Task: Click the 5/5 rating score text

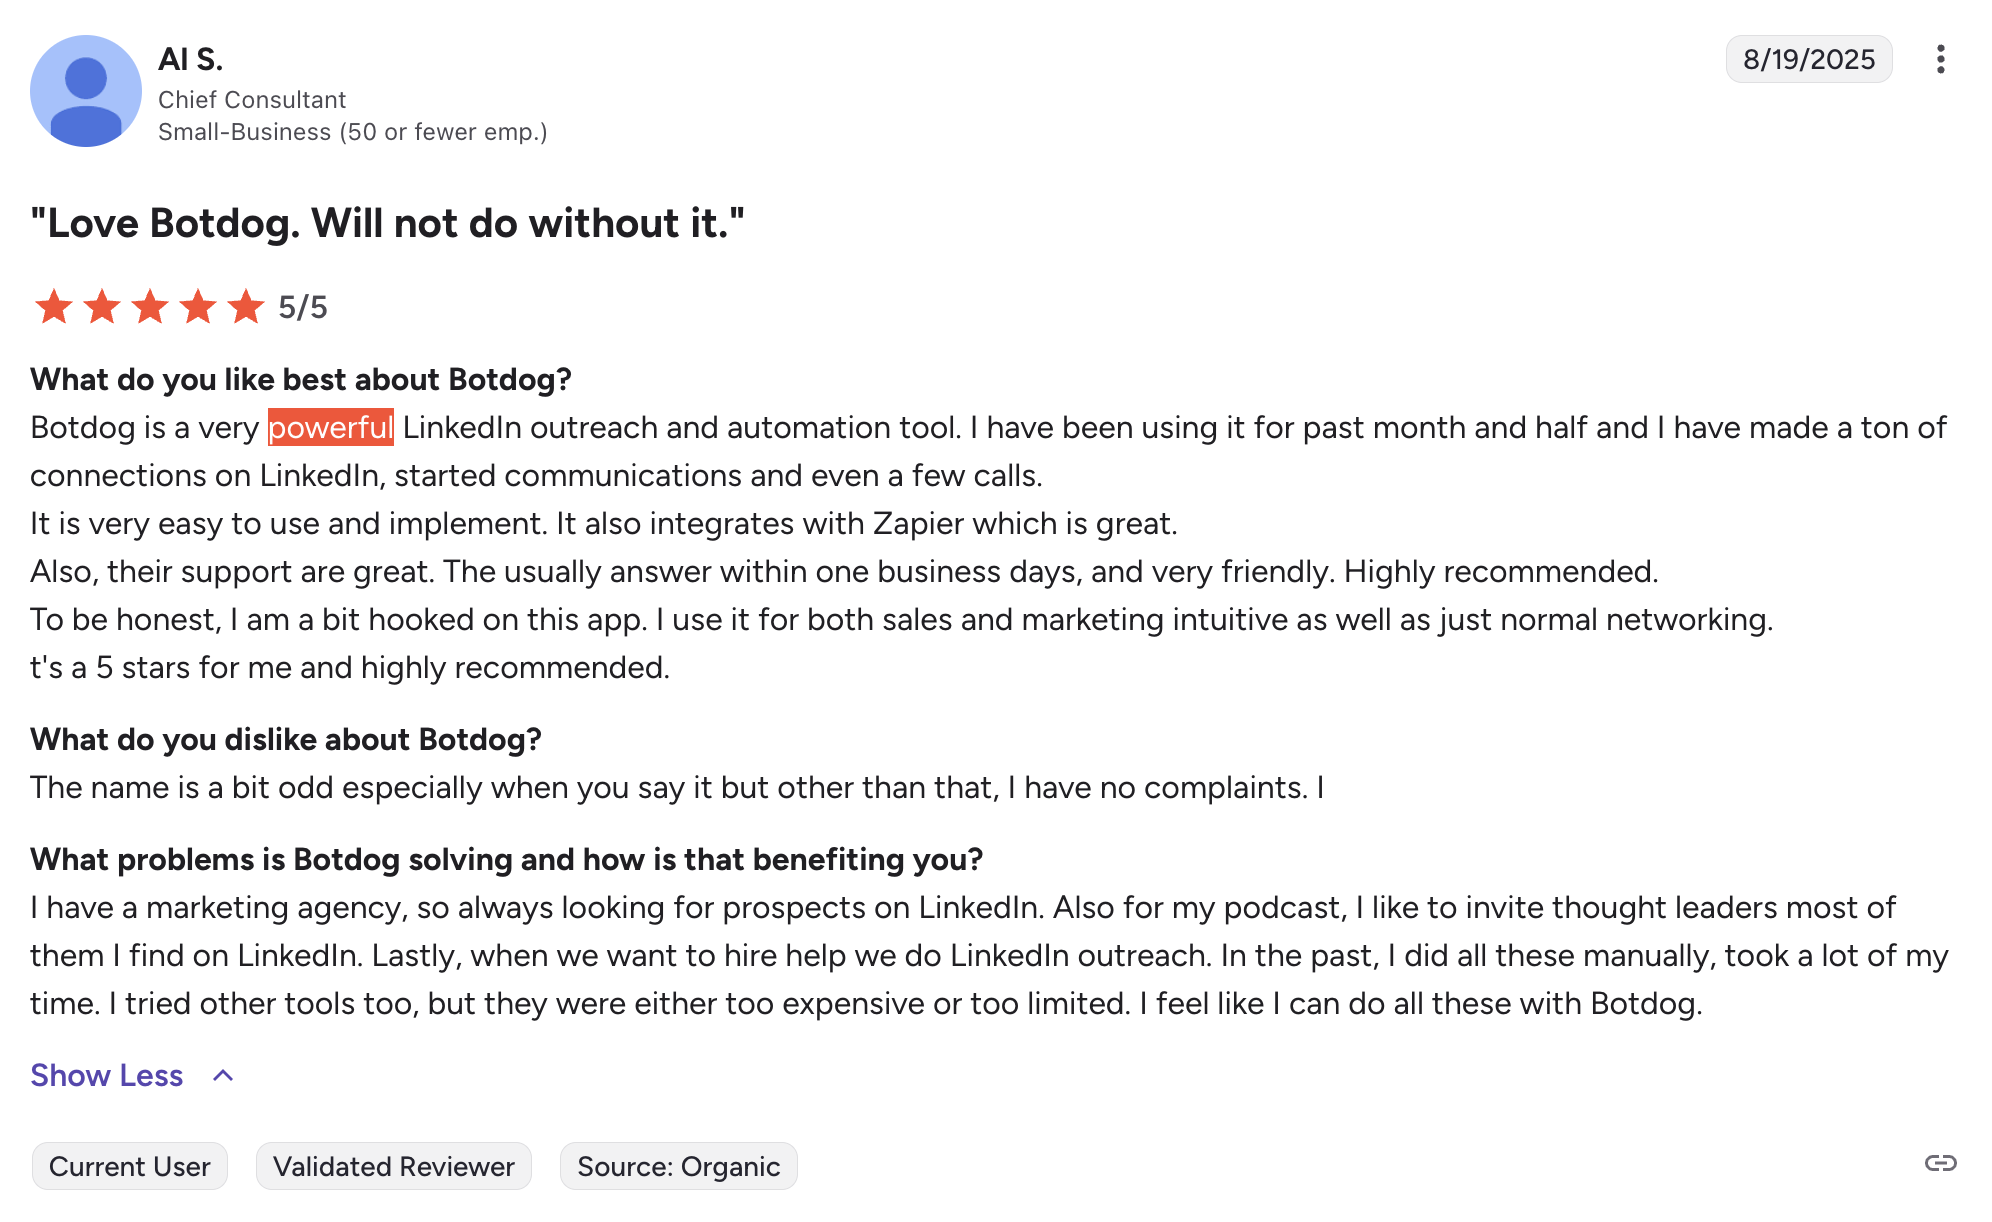Action: click(303, 307)
